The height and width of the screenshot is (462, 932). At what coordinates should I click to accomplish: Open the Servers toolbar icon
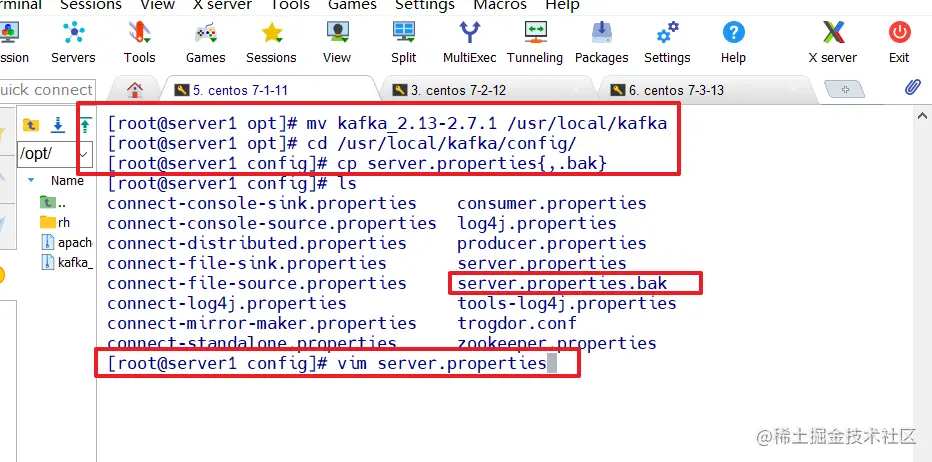(x=73, y=32)
